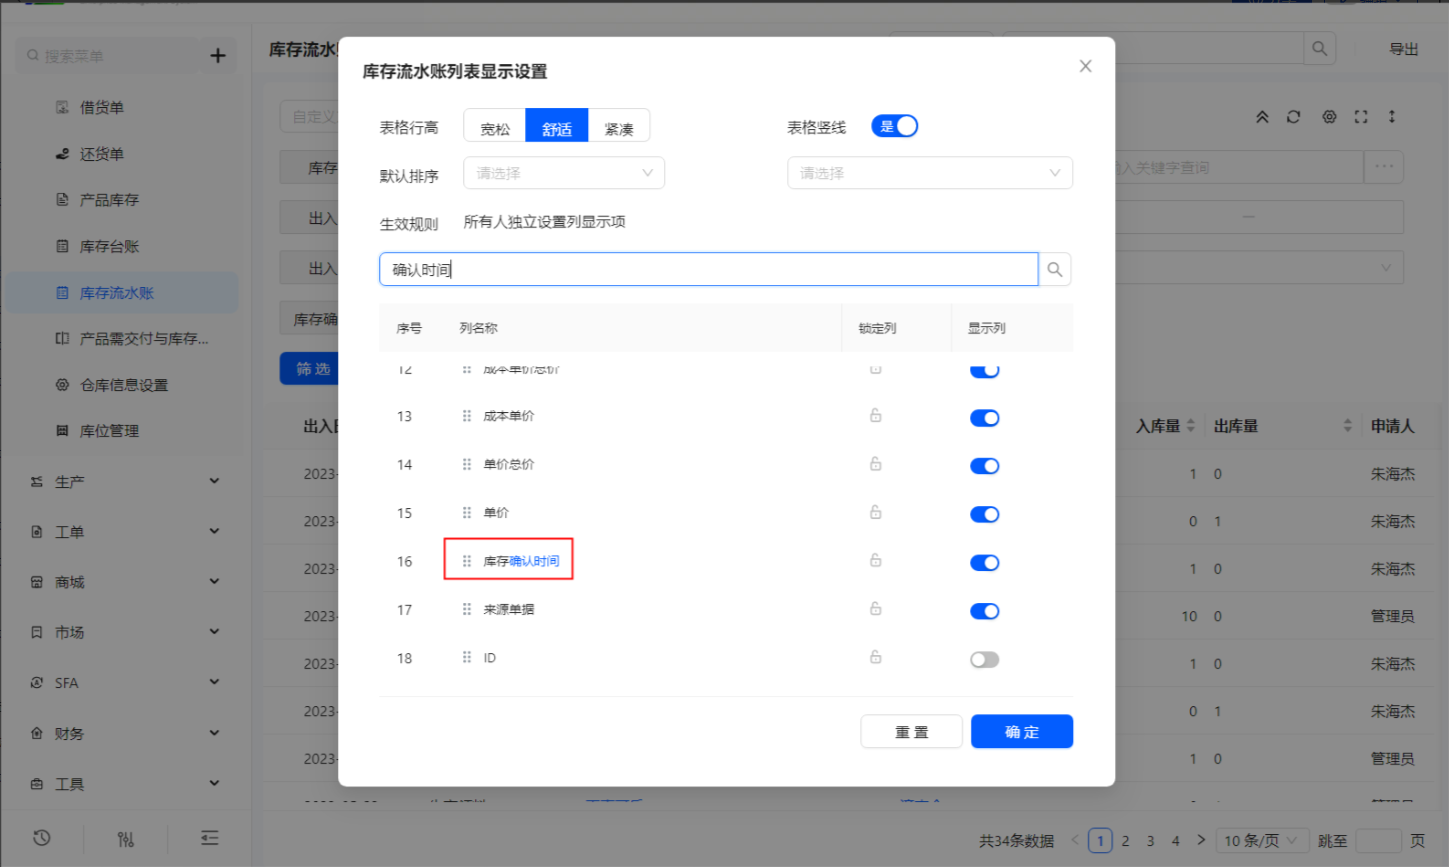Open the 10 条/页 page size dropdown
The width and height of the screenshot is (1449, 867).
[1260, 841]
